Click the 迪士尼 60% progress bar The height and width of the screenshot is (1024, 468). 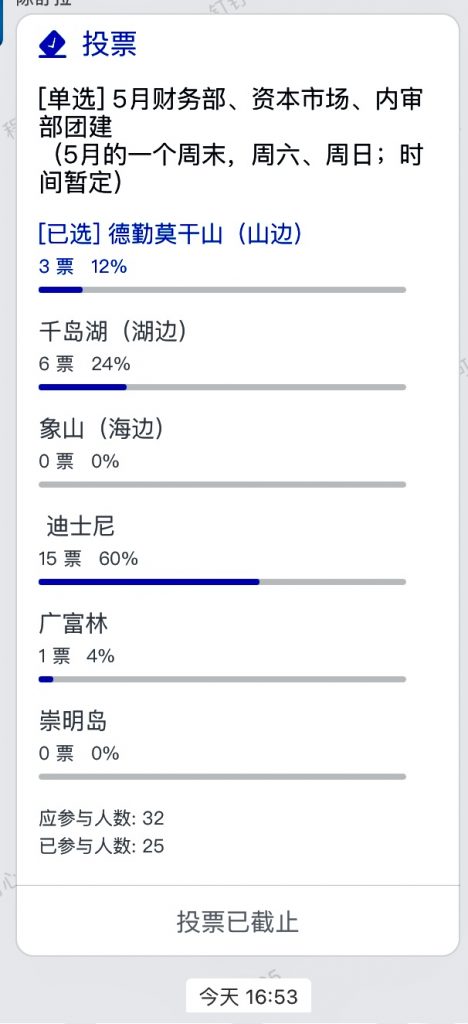click(x=222, y=581)
